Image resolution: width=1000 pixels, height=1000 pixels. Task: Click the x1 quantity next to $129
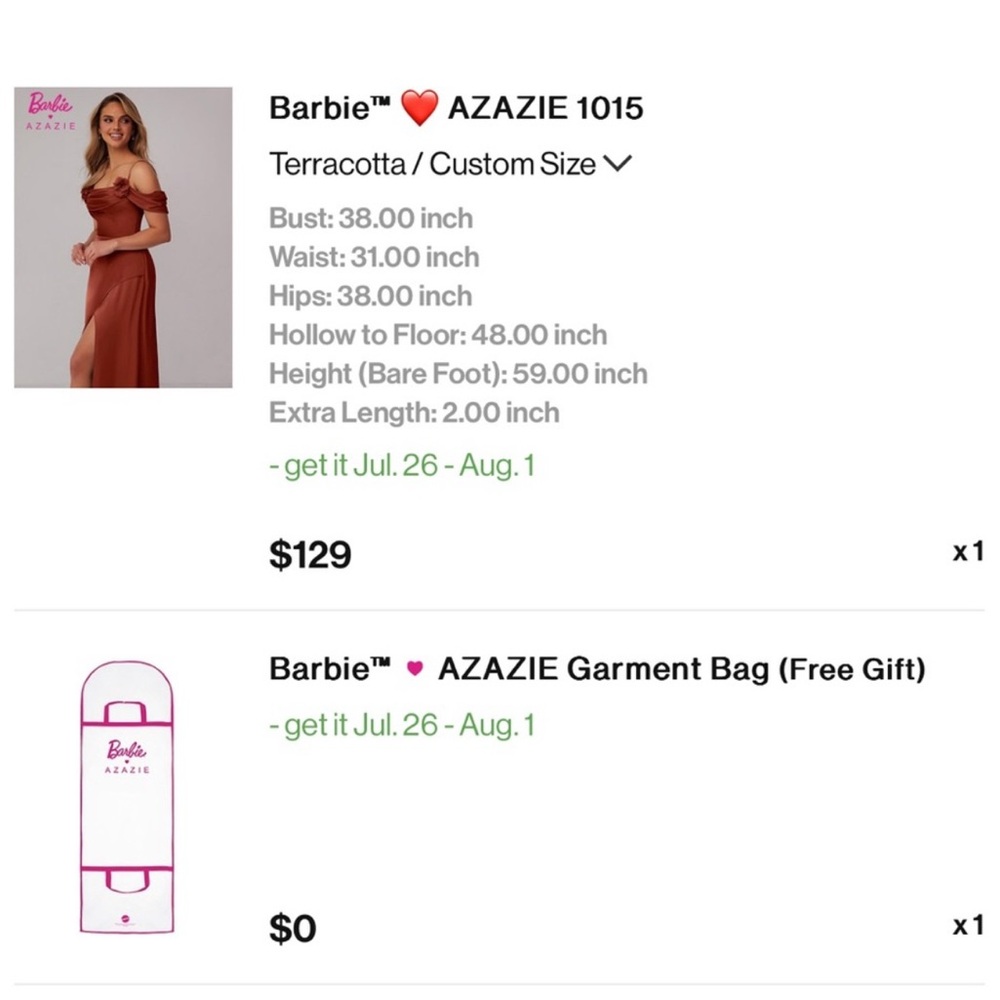point(969,550)
